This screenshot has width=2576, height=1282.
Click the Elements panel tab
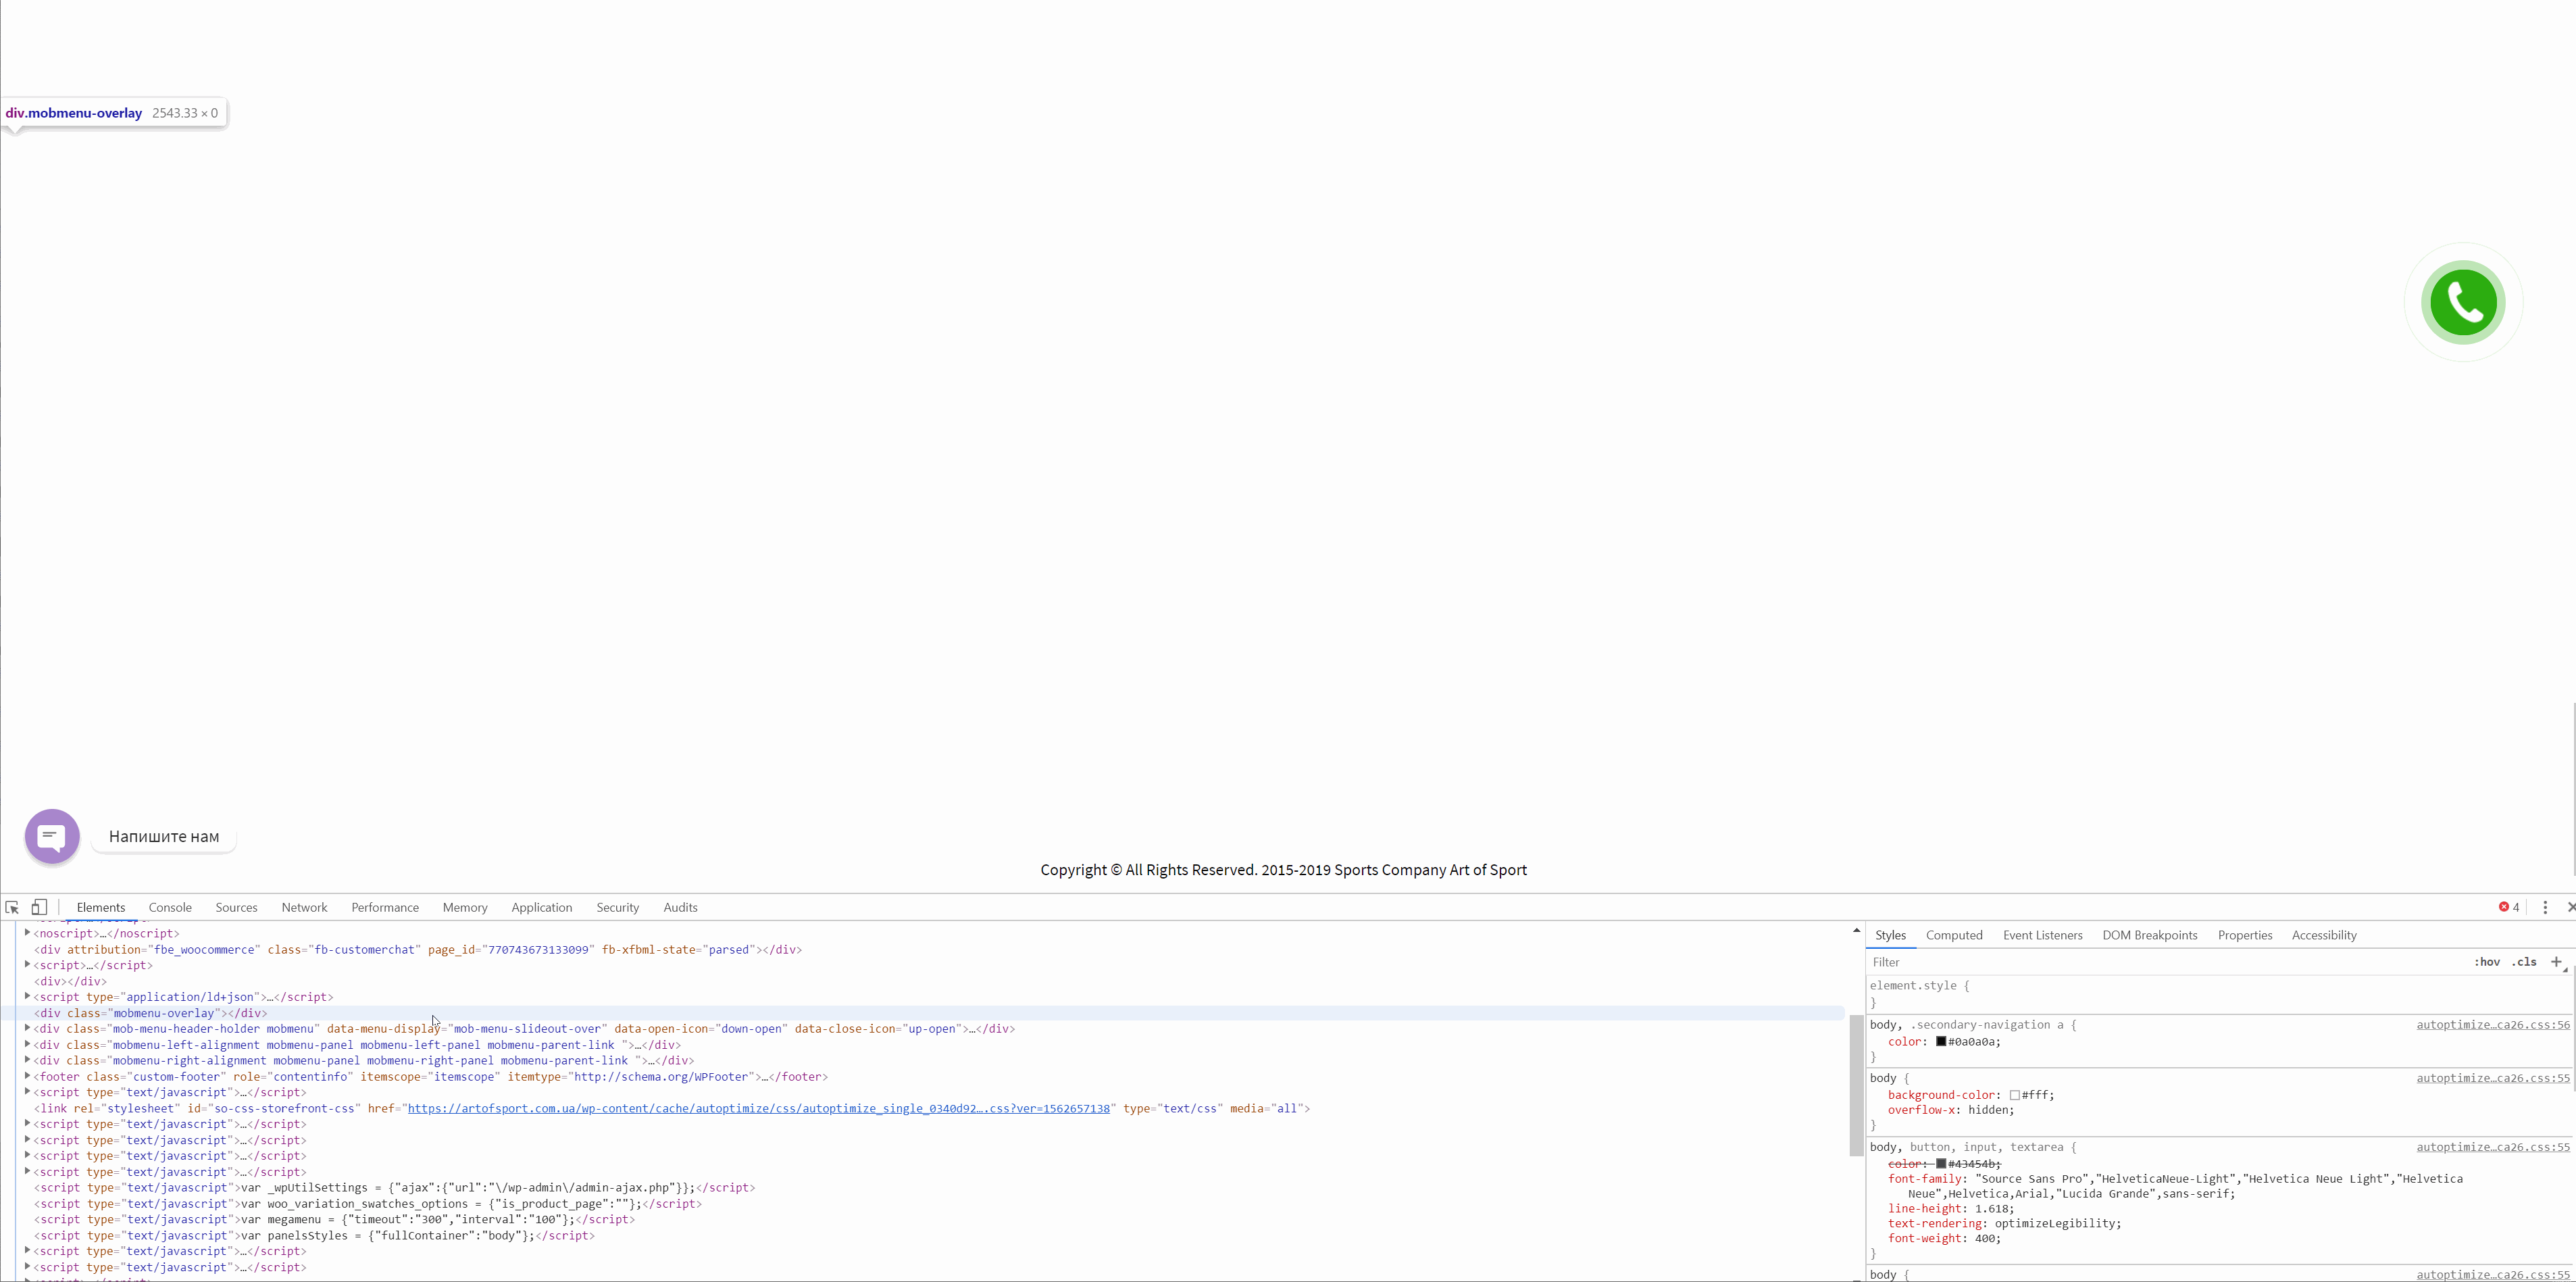pyautogui.click(x=100, y=907)
